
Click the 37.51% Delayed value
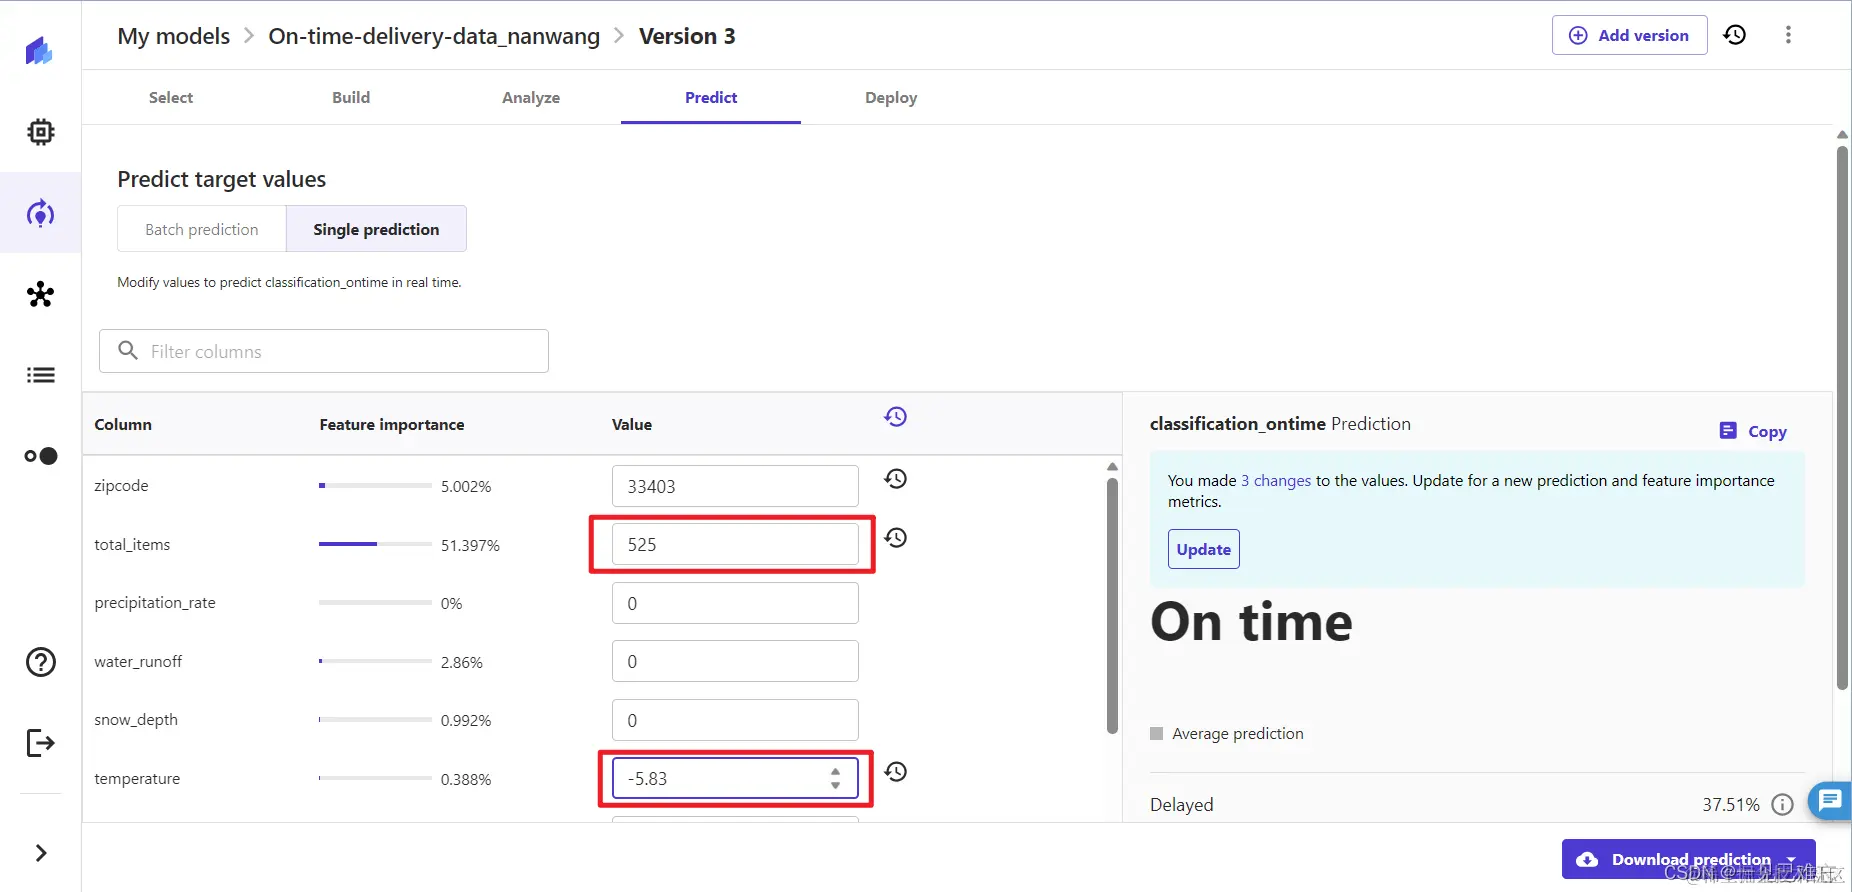[x=1731, y=805]
